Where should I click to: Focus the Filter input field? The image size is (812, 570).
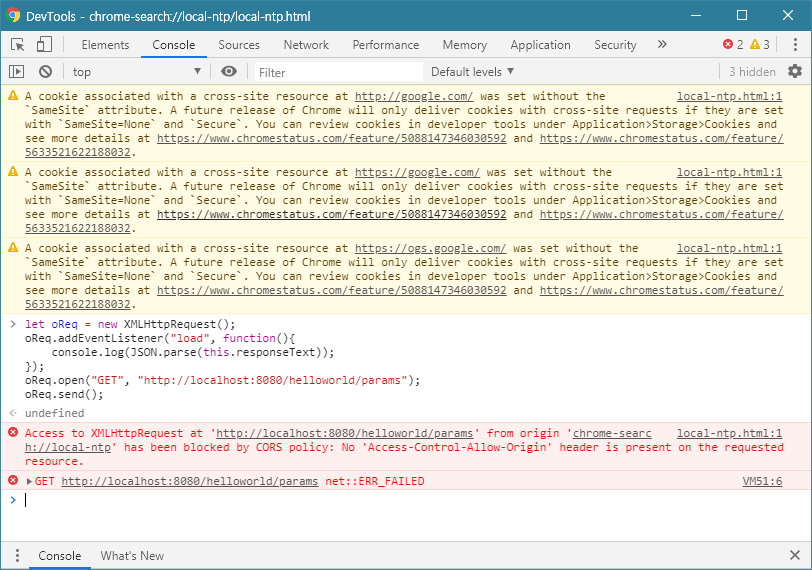tap(339, 72)
